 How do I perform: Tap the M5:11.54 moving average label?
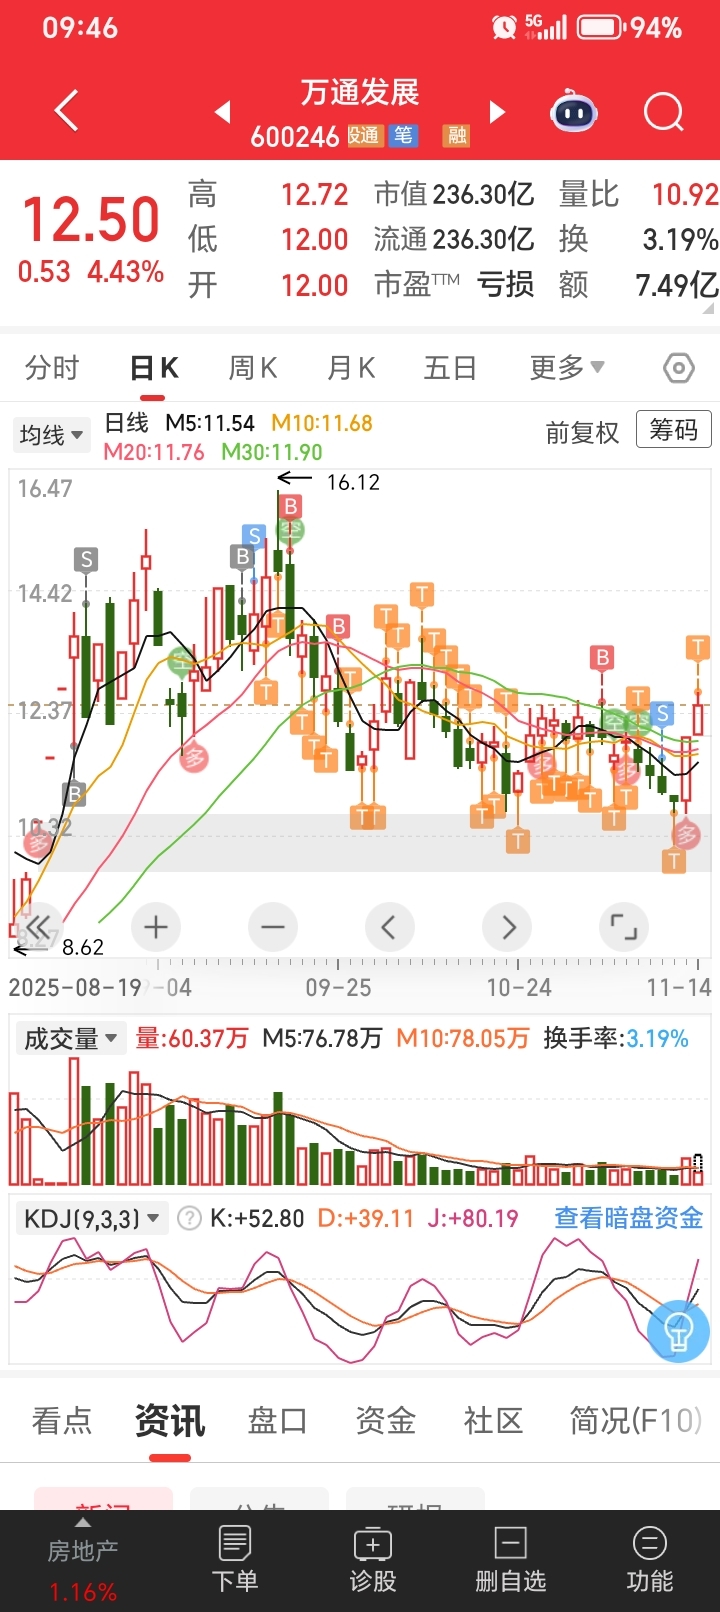(210, 423)
